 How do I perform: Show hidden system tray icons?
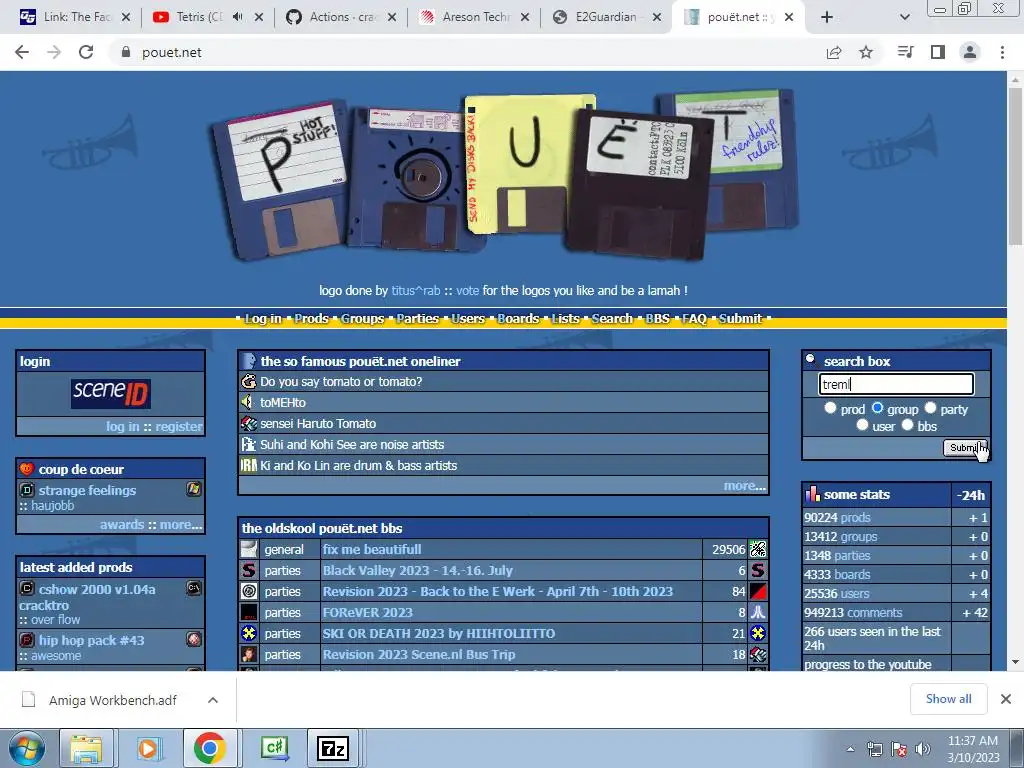pos(850,749)
